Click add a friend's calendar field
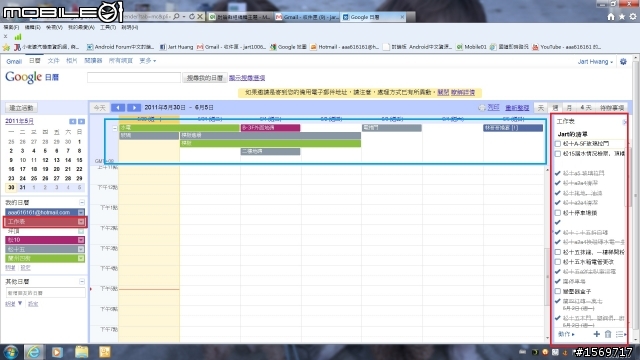 [x=45, y=293]
